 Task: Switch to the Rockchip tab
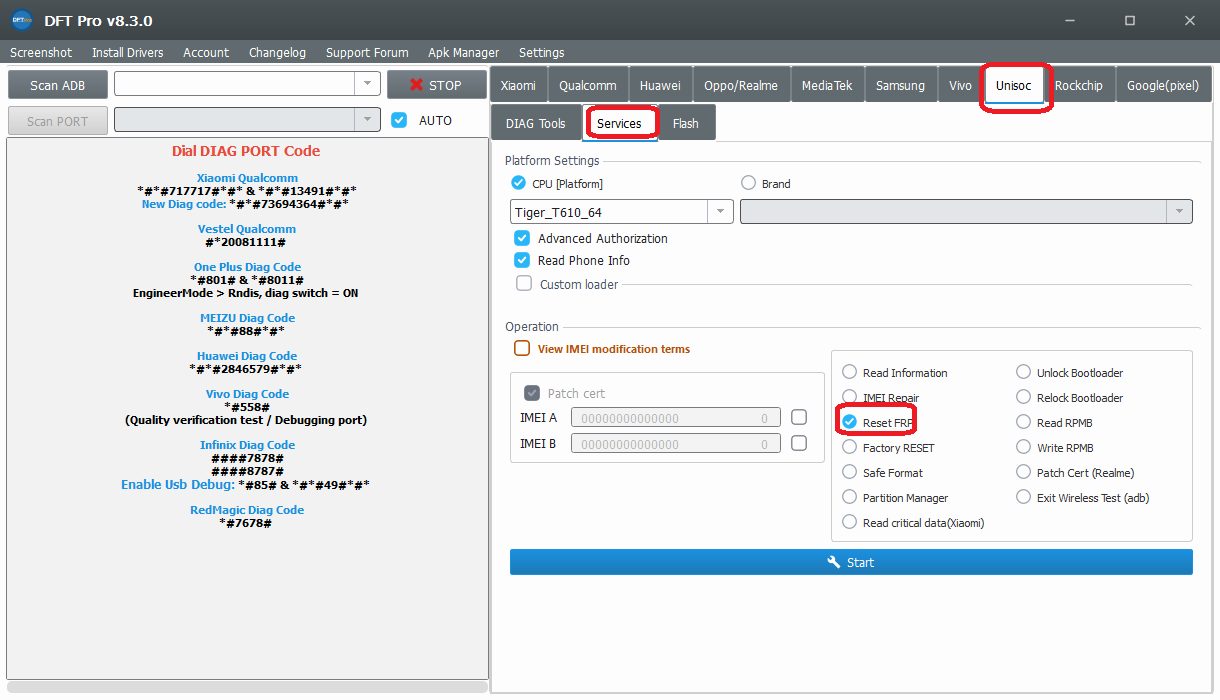pyautogui.click(x=1079, y=85)
